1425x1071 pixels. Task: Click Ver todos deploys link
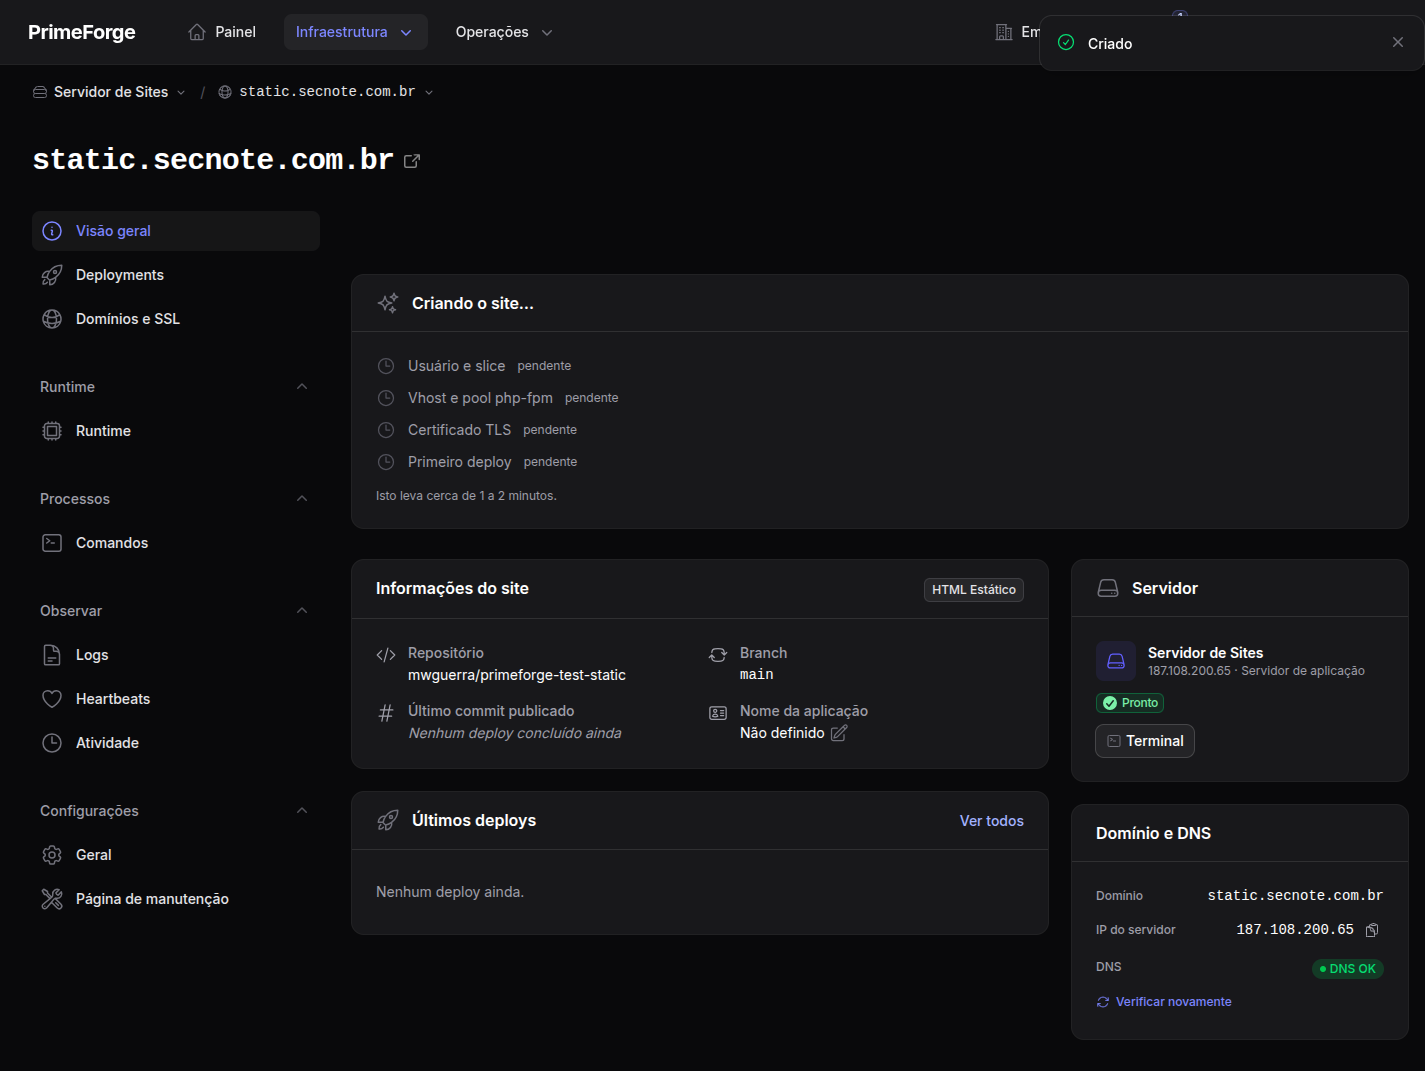tap(992, 821)
